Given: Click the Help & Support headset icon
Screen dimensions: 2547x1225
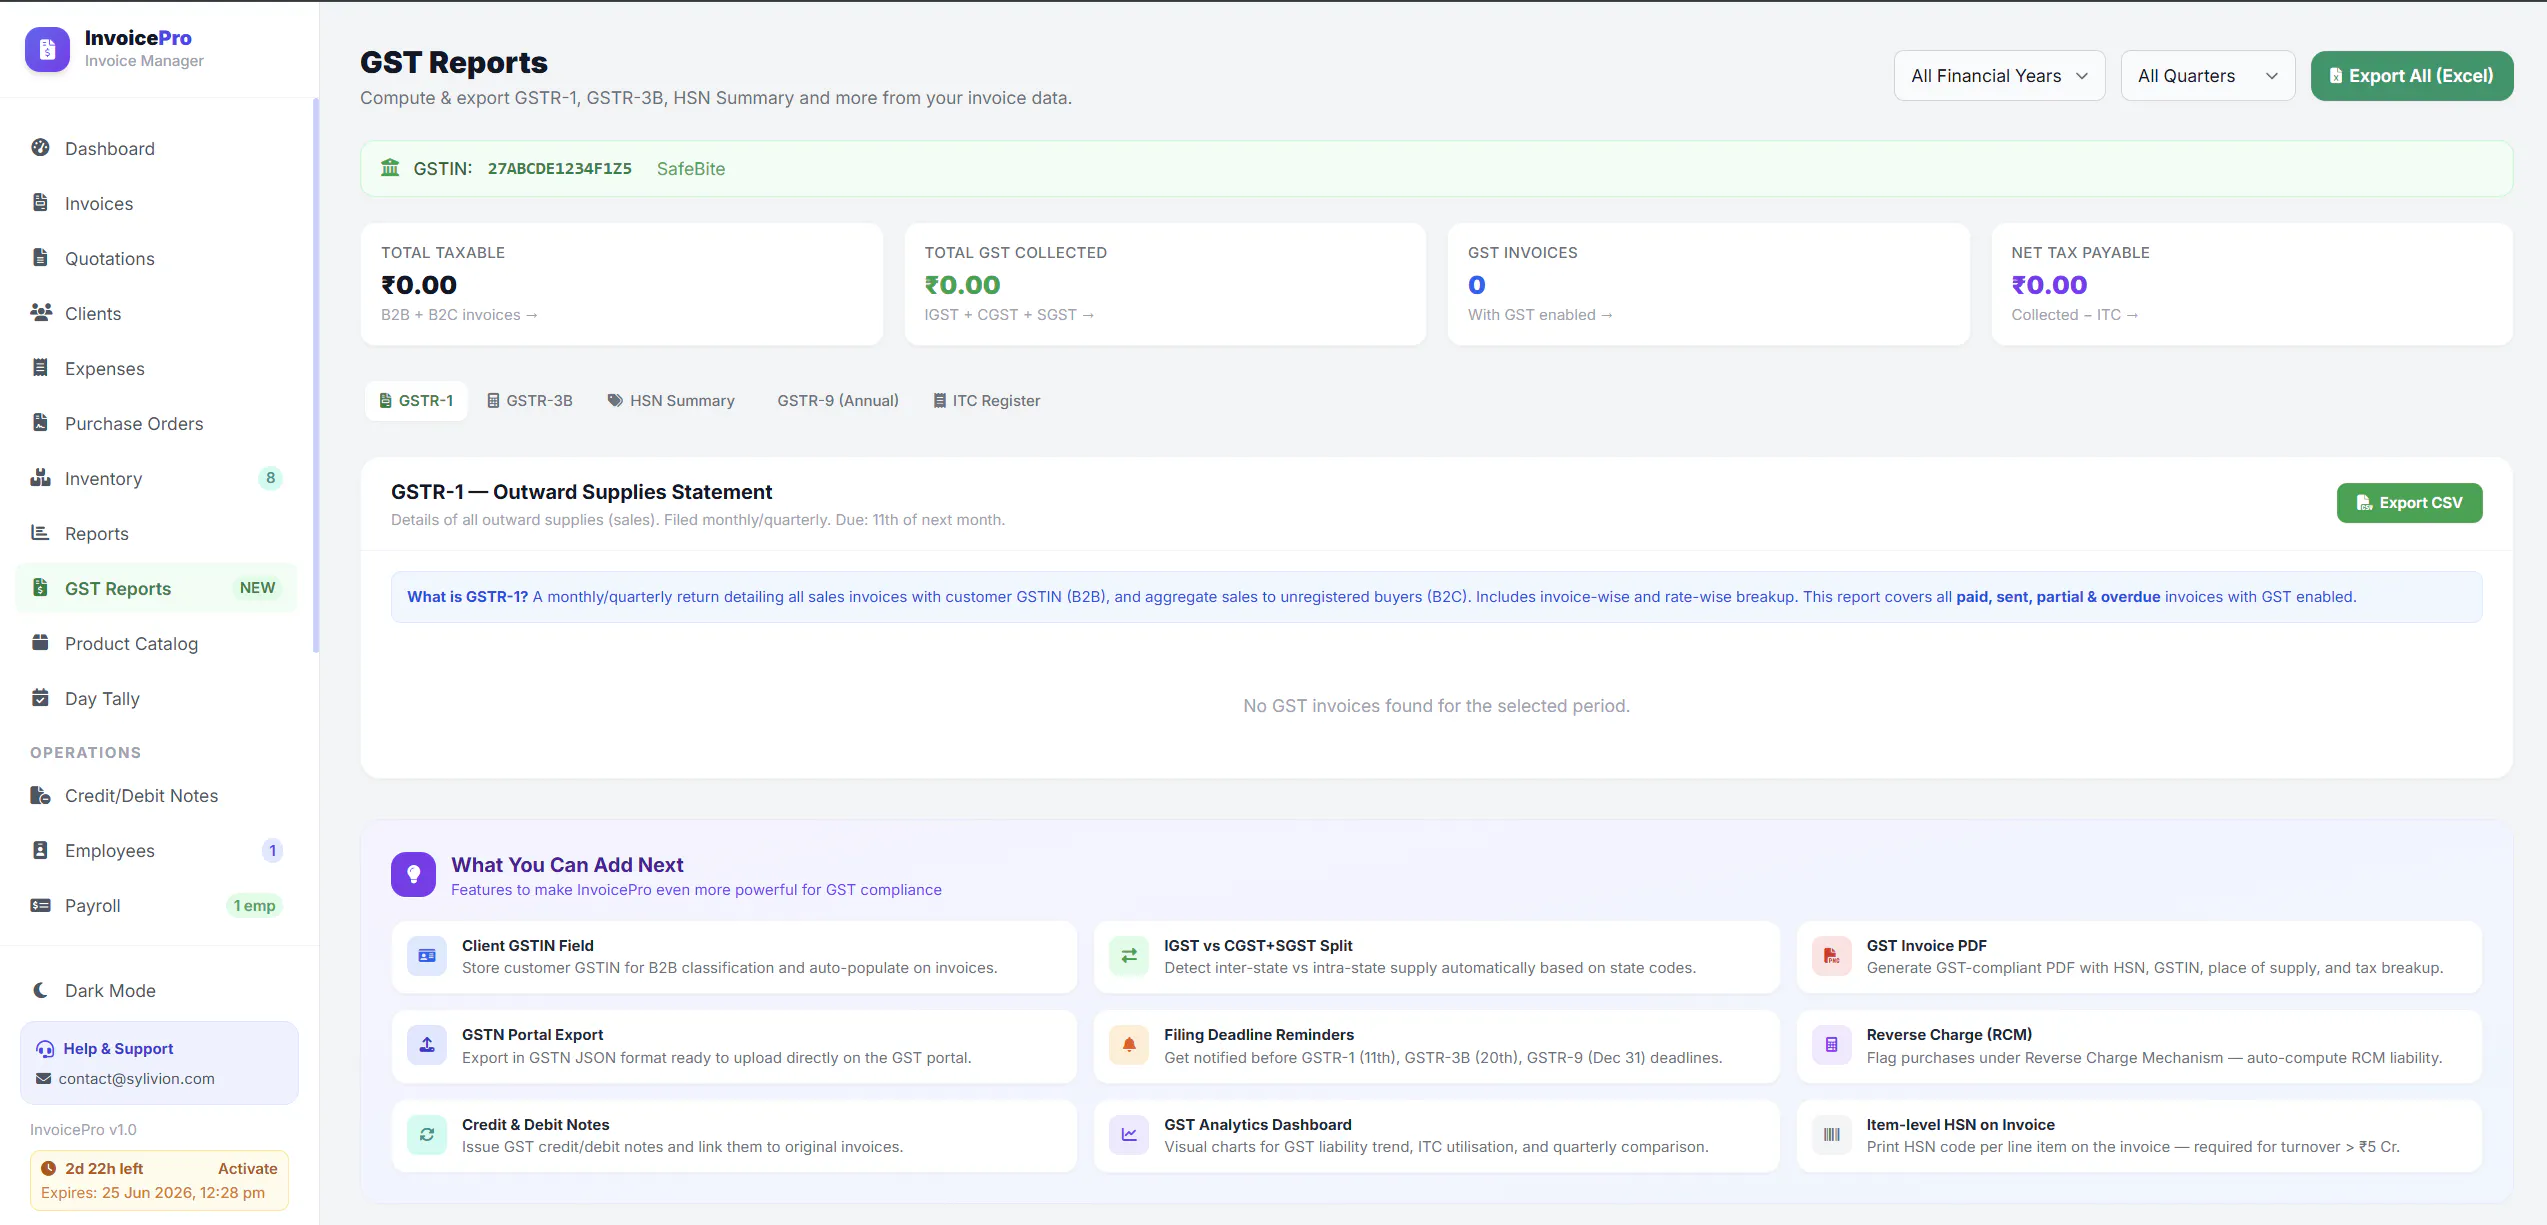Looking at the screenshot, I should click(45, 1049).
